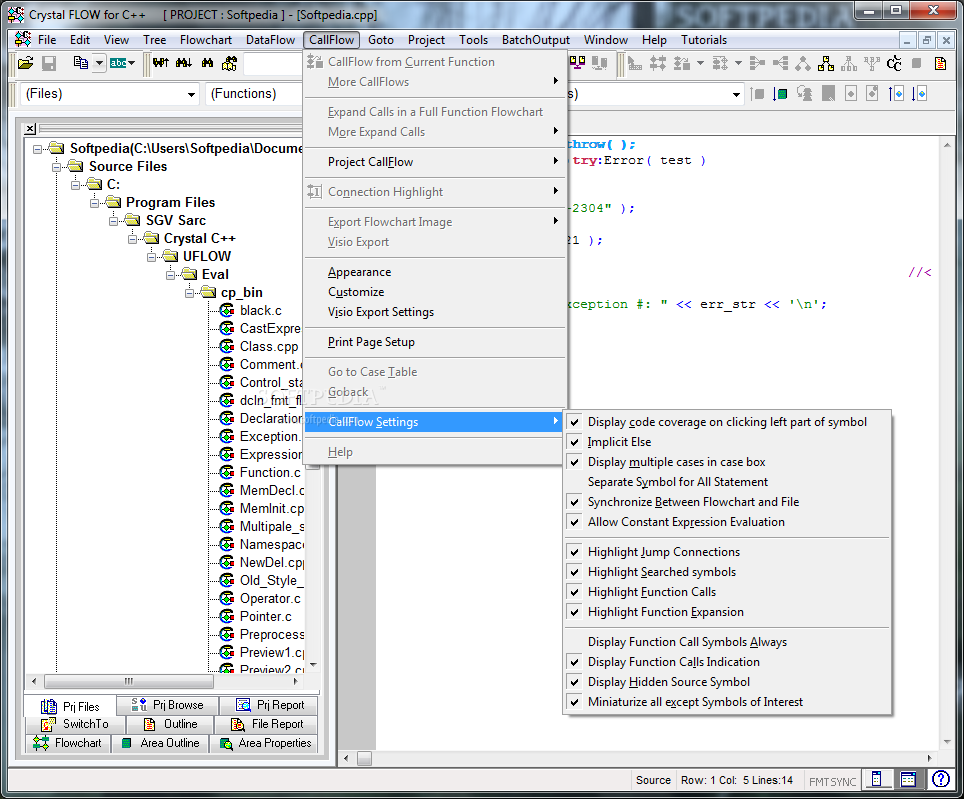Toggle Highlight Jump Connections
964x799 pixels.
[x=727, y=552]
